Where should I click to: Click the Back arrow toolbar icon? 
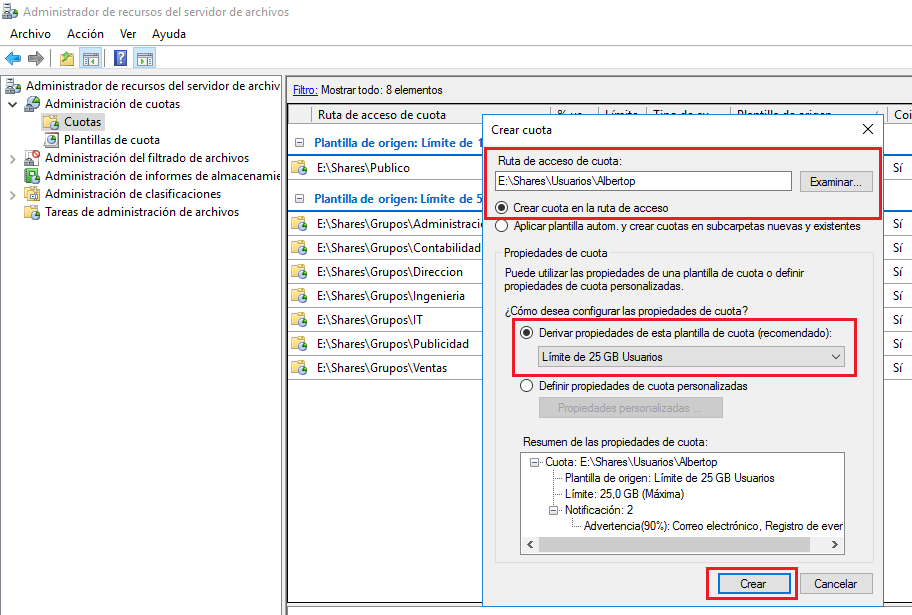[13, 58]
